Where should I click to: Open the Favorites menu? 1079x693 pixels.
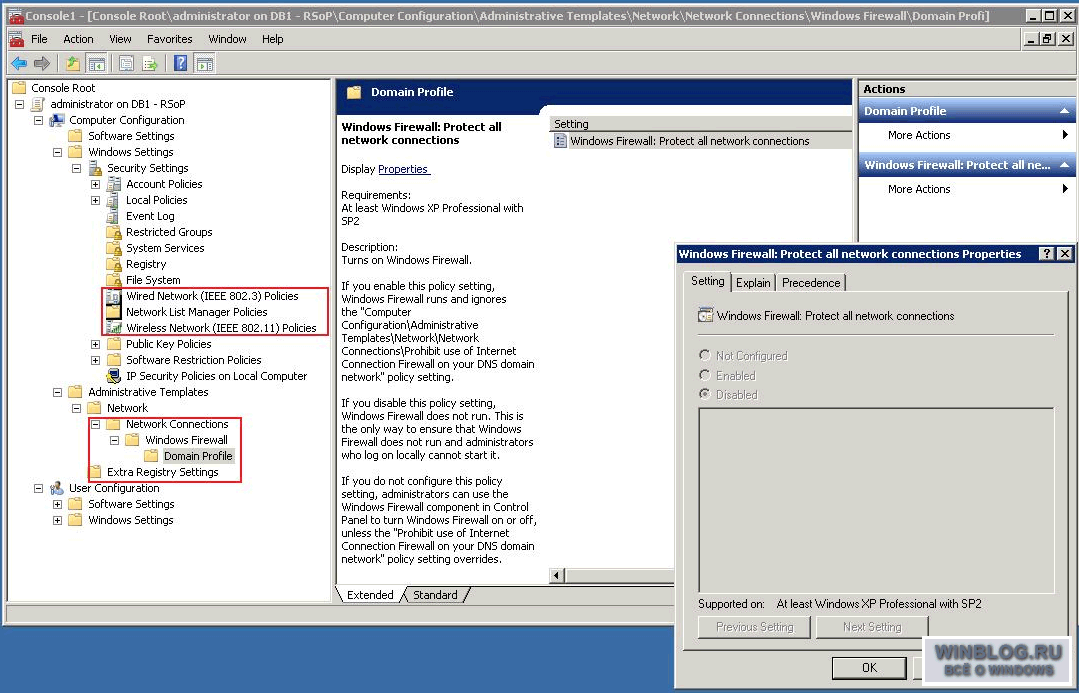(x=169, y=39)
